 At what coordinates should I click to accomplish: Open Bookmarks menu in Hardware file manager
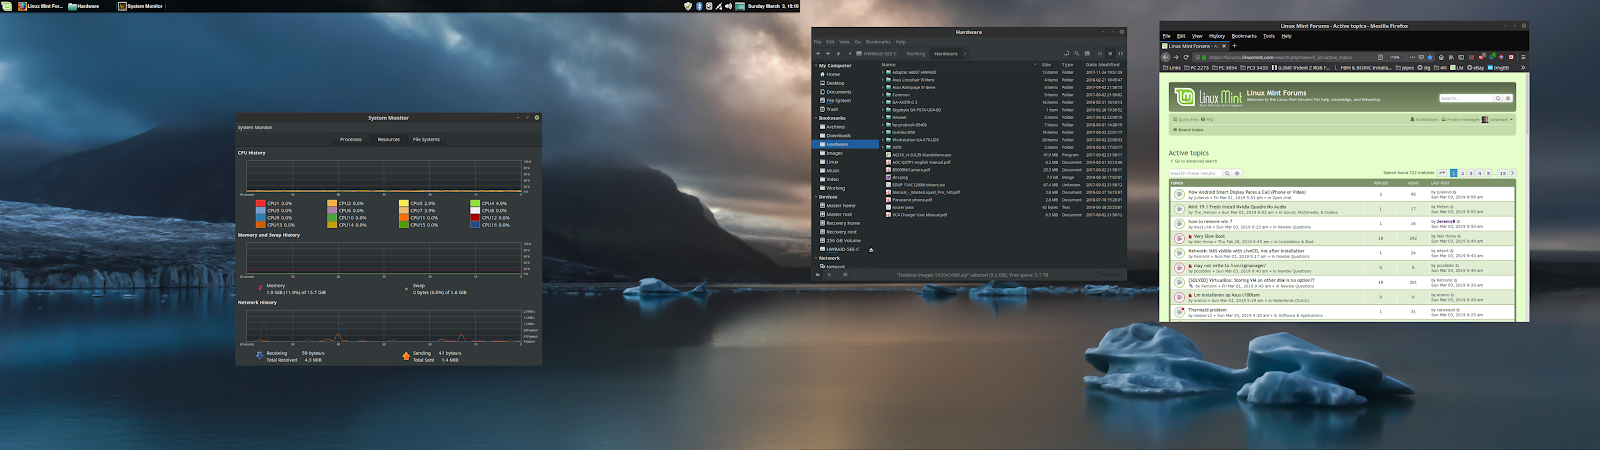tap(878, 42)
